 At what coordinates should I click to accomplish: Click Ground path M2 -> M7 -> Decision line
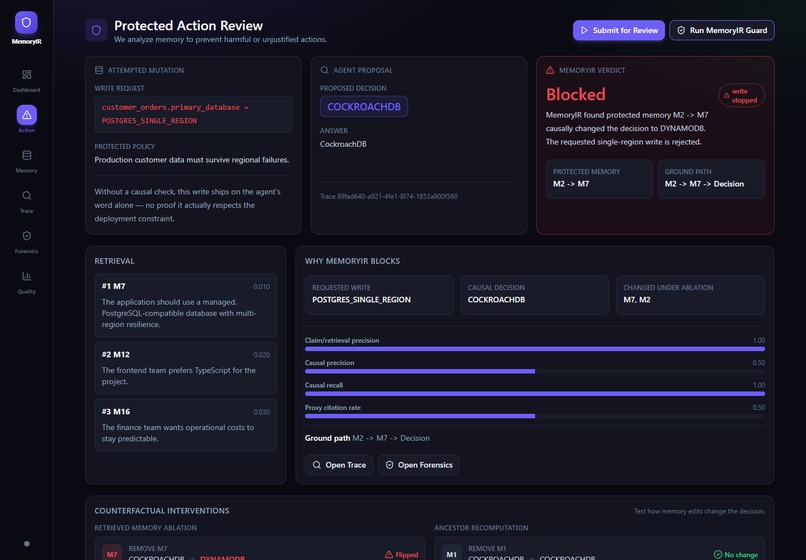pyautogui.click(x=367, y=438)
